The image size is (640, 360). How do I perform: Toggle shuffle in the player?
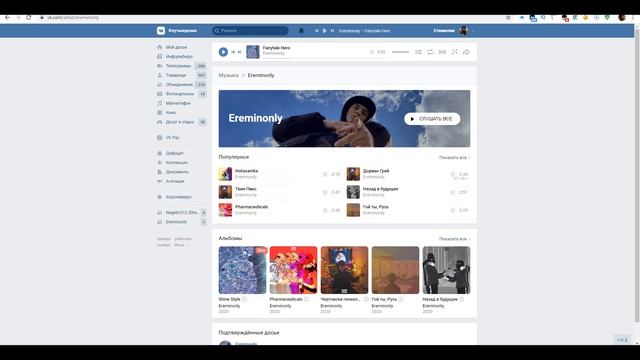coord(418,52)
